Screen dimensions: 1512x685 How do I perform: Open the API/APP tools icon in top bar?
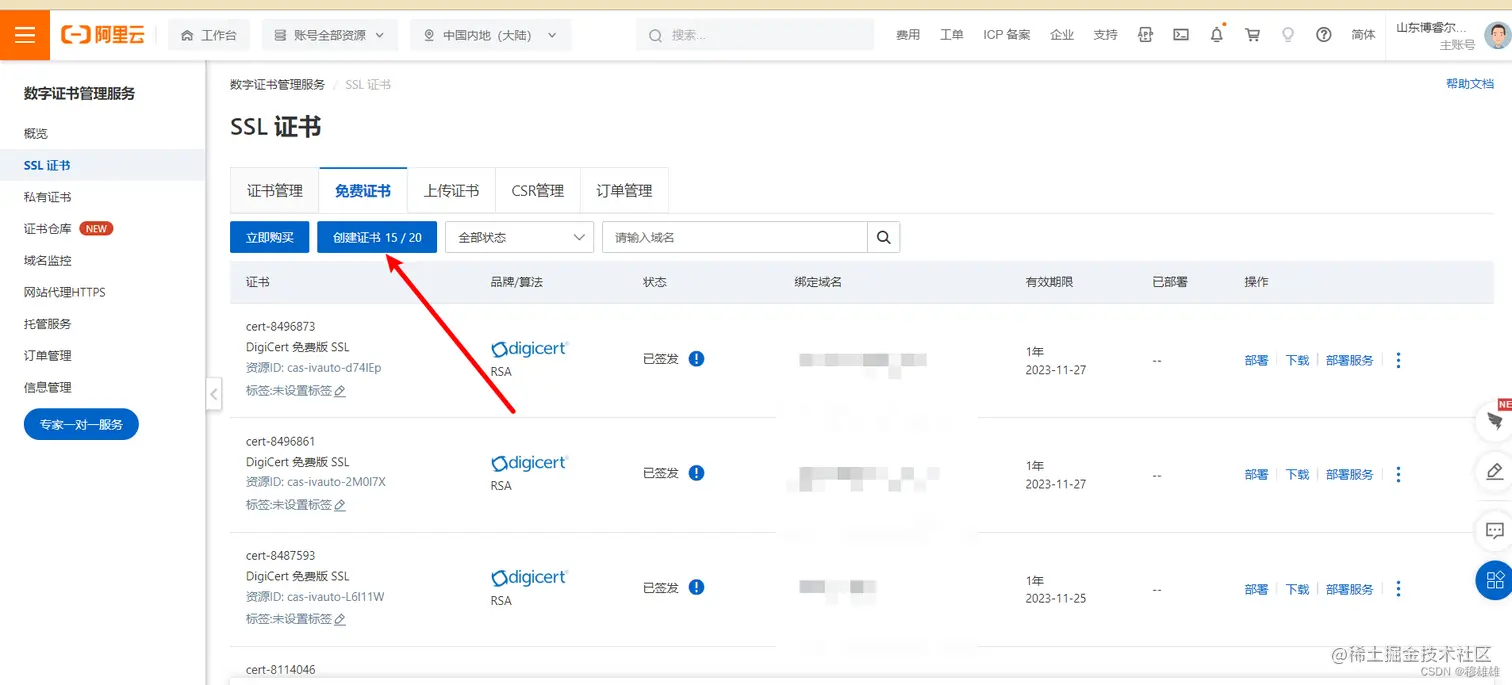[x=1145, y=34]
